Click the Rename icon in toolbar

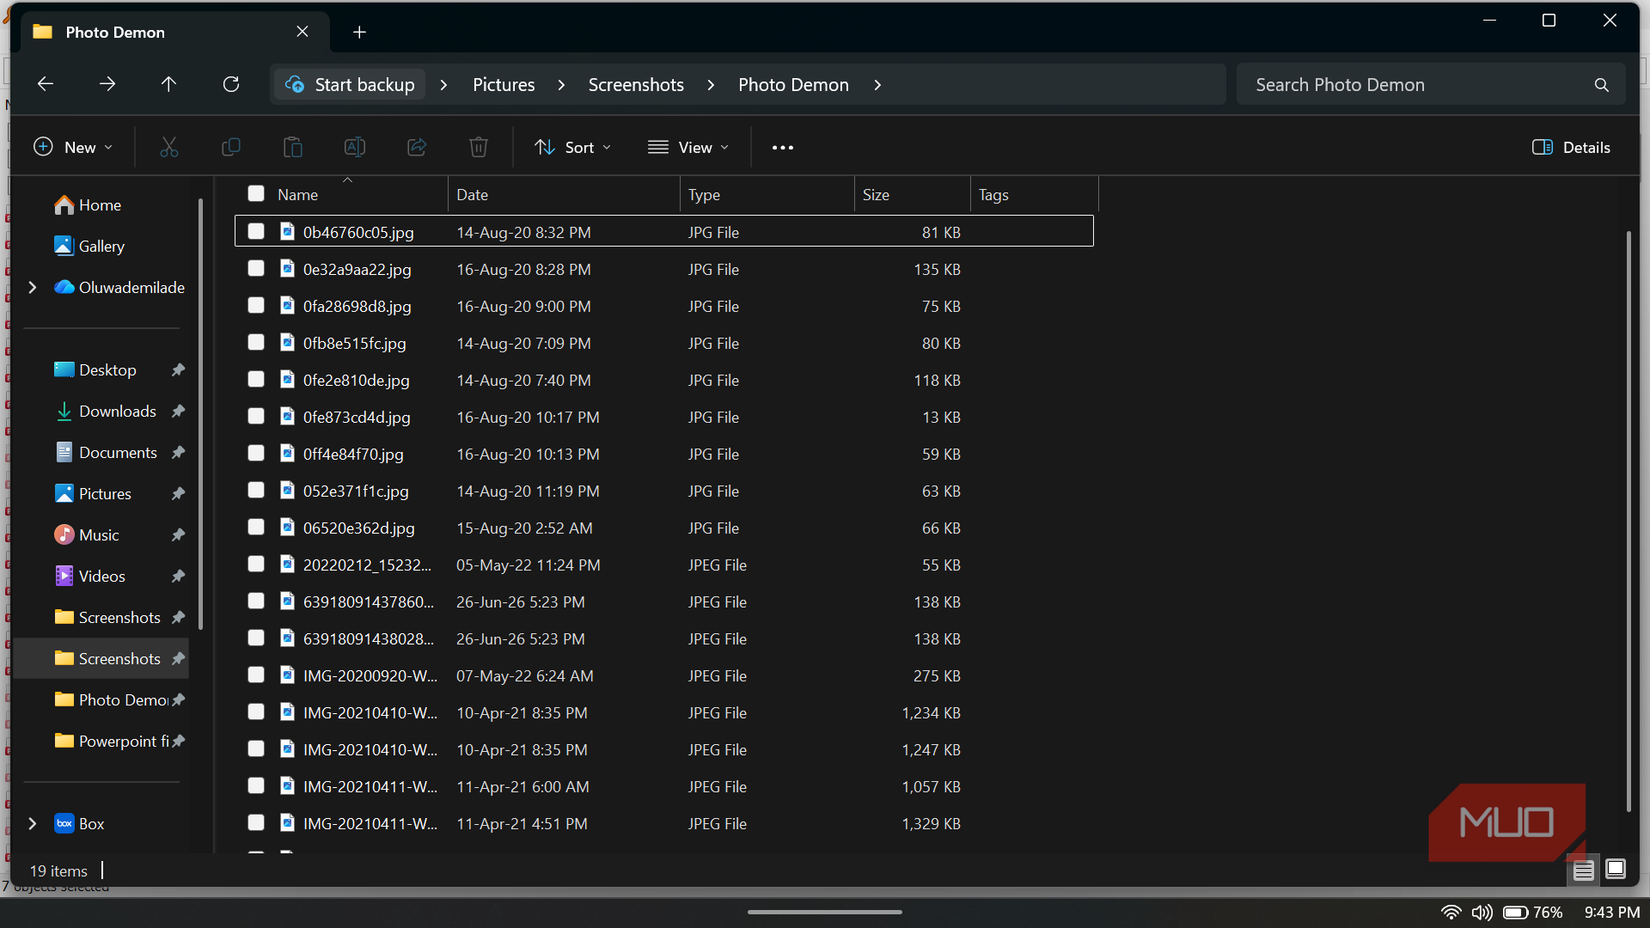(355, 147)
